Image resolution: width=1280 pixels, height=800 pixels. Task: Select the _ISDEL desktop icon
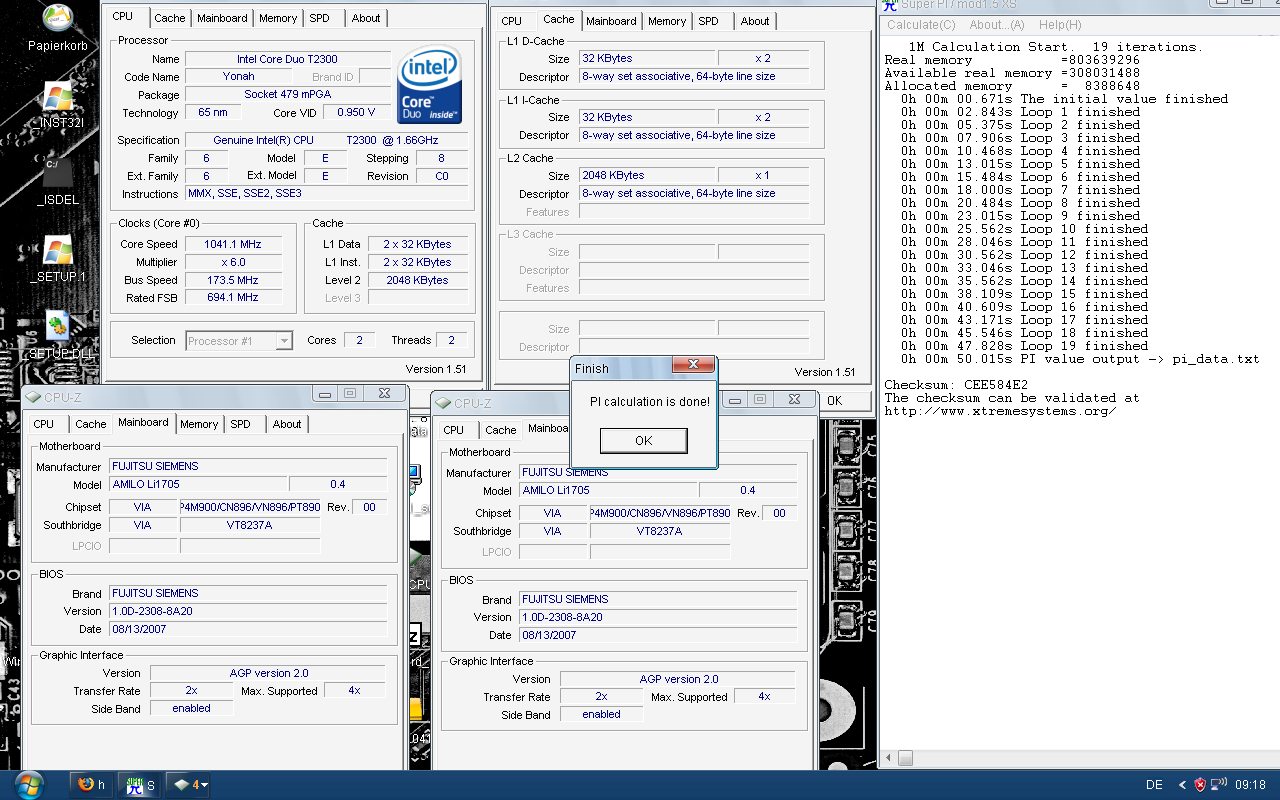[x=57, y=183]
